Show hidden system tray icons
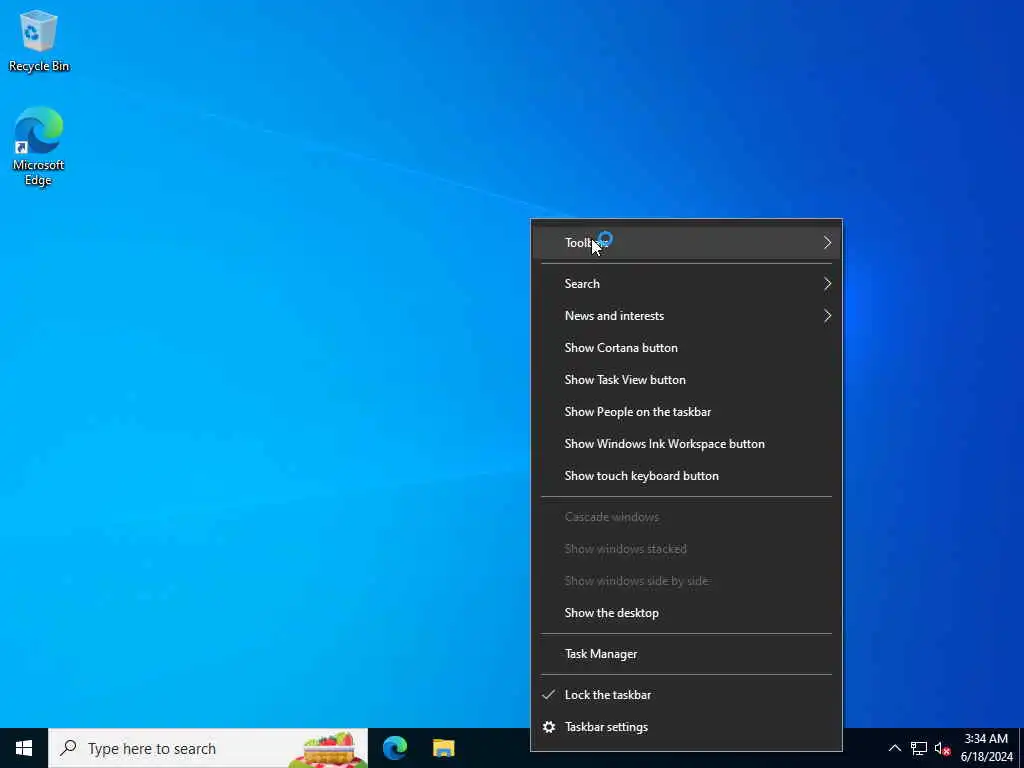Image resolution: width=1024 pixels, height=768 pixels. tap(895, 748)
